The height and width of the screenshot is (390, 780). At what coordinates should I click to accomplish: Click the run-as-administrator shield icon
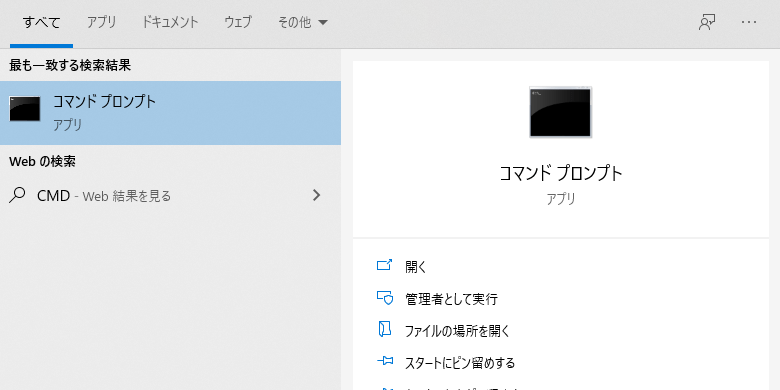click(385, 297)
